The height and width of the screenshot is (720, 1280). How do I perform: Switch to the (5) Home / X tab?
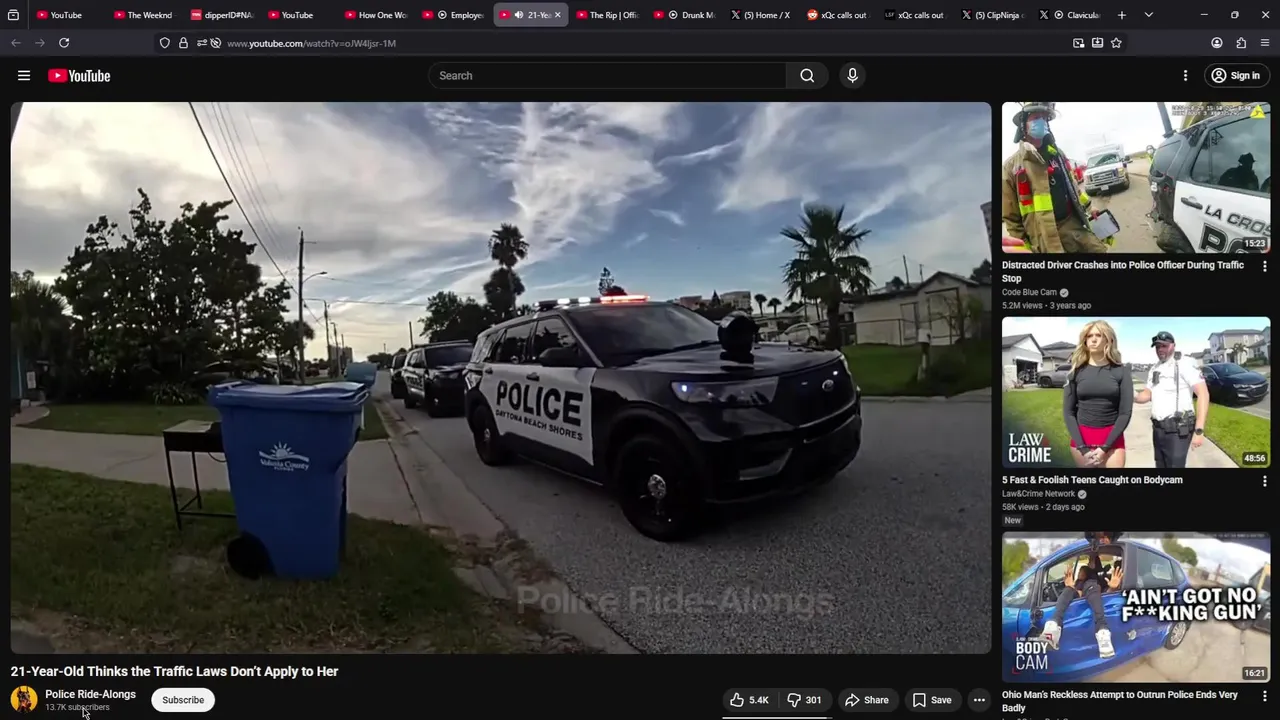click(x=762, y=15)
